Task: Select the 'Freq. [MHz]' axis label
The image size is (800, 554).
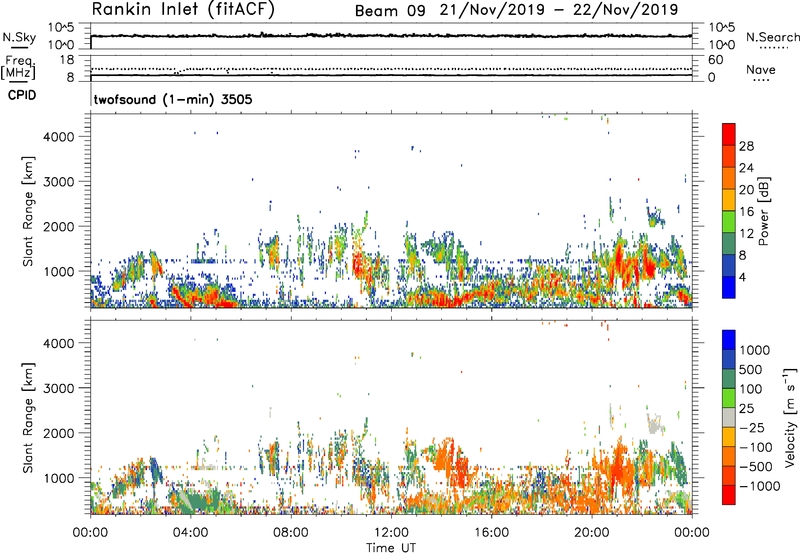Action: tap(18, 67)
